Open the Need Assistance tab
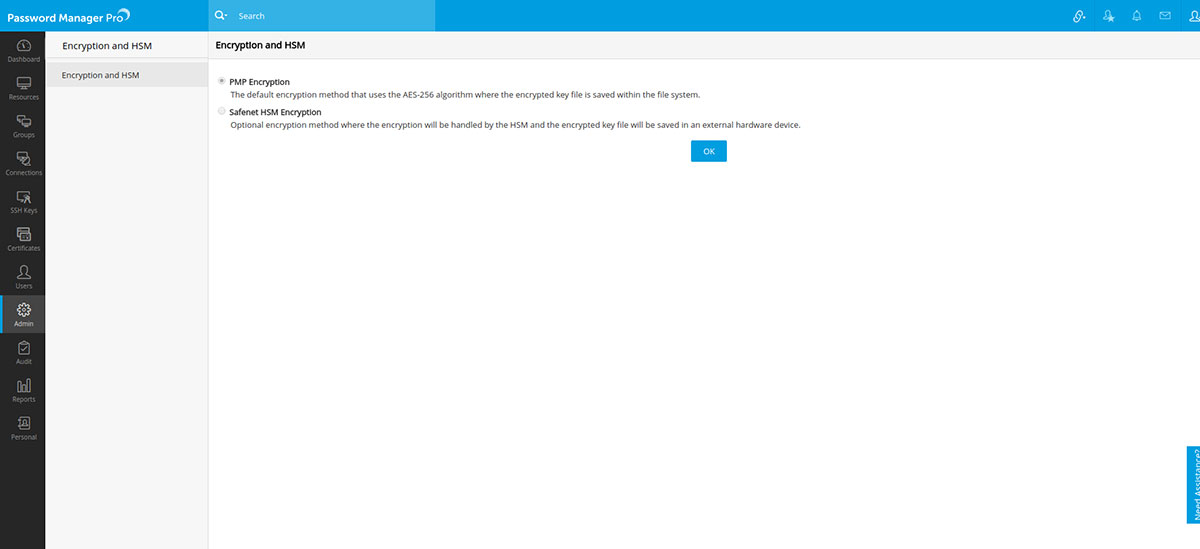Image resolution: width=1200 pixels, height=549 pixels. pyautogui.click(x=1193, y=485)
